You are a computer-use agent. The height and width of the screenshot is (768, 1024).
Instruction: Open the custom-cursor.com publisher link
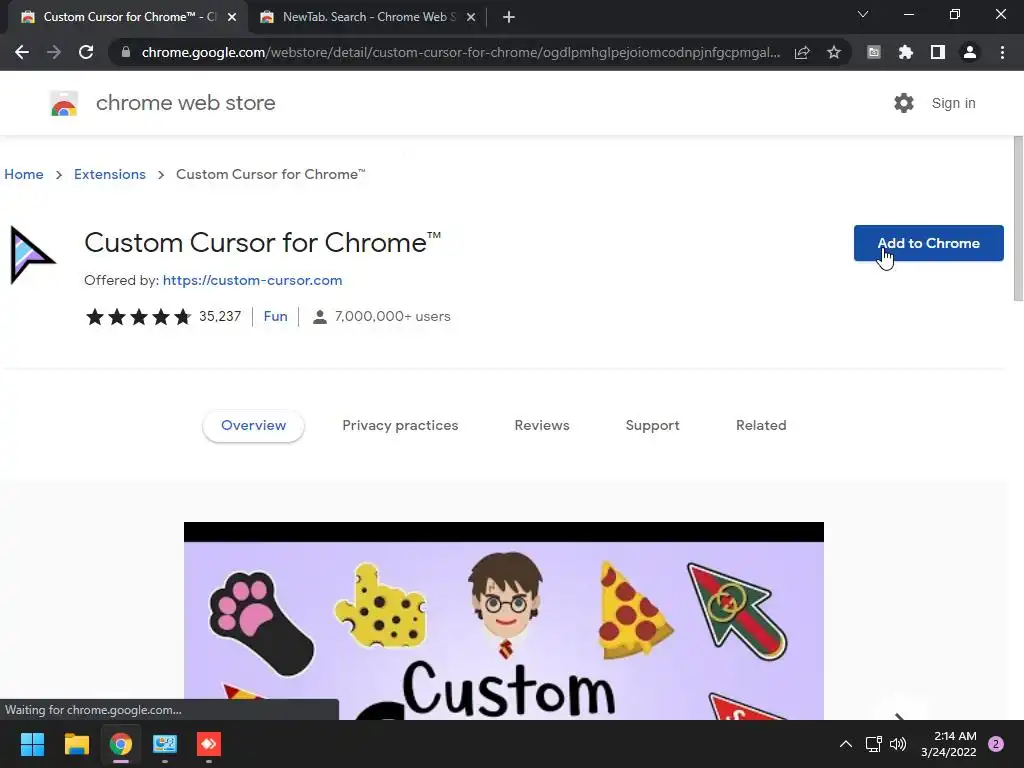point(252,280)
